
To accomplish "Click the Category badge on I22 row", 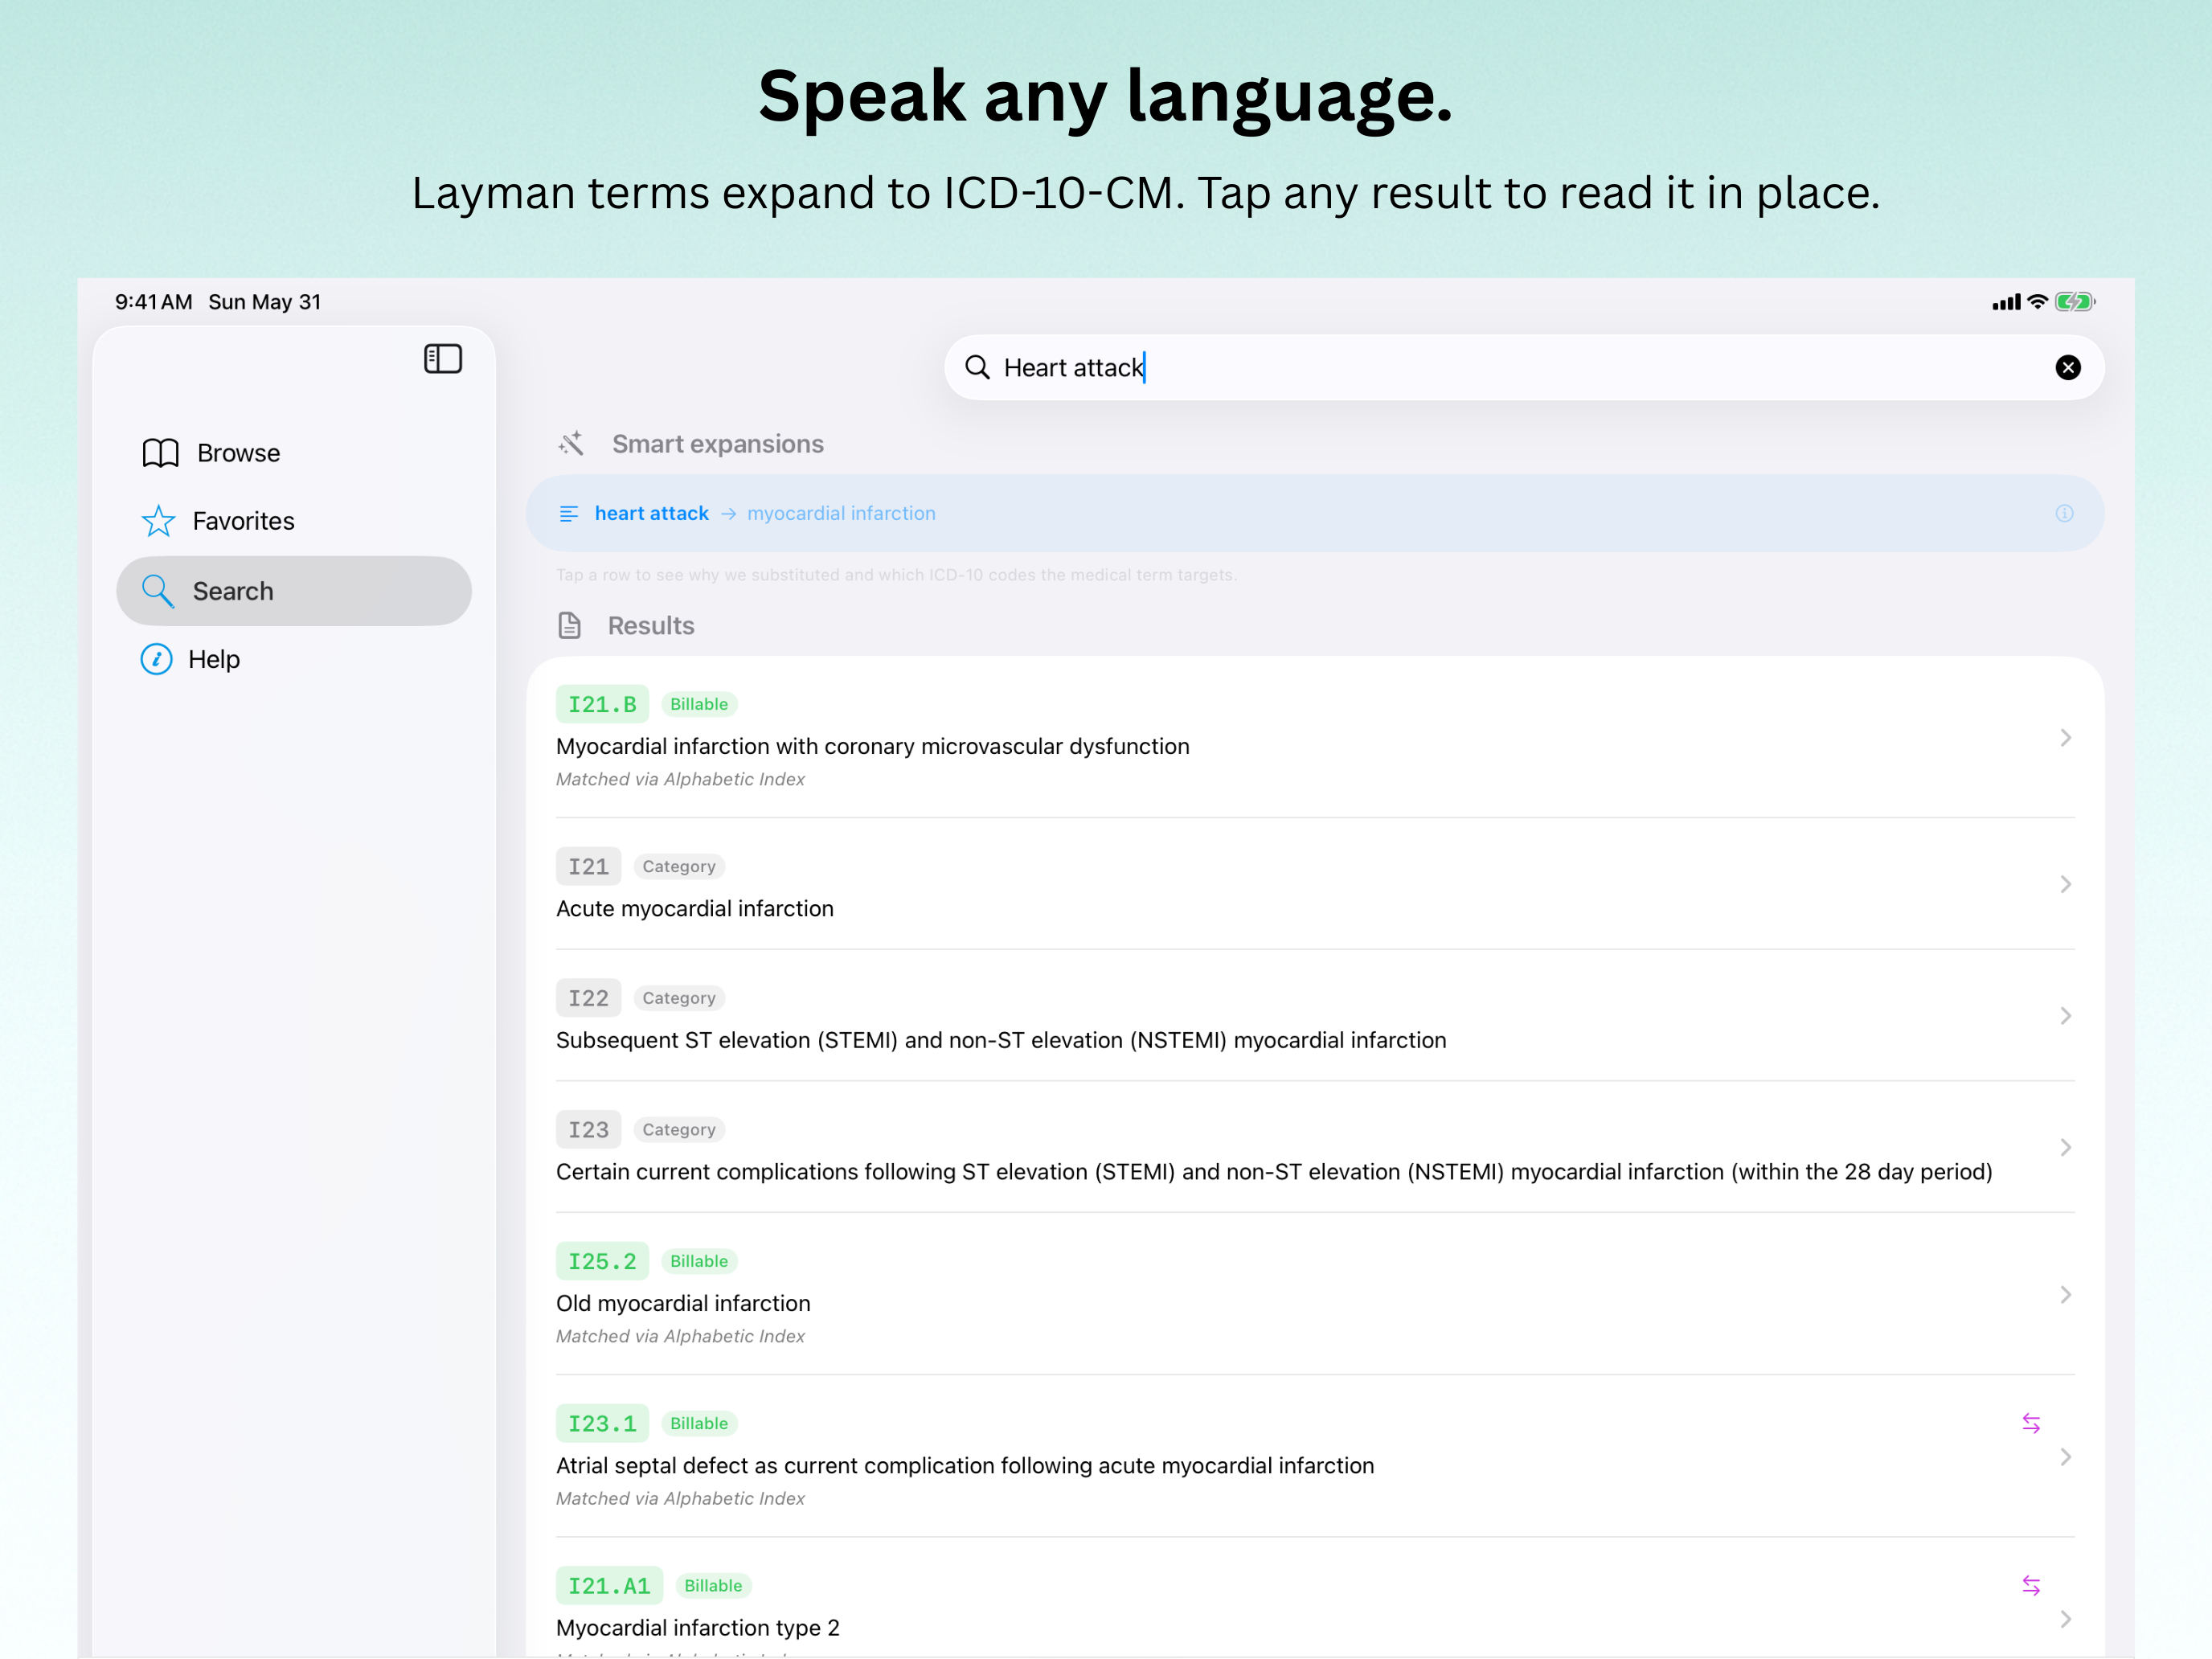I will tap(679, 998).
